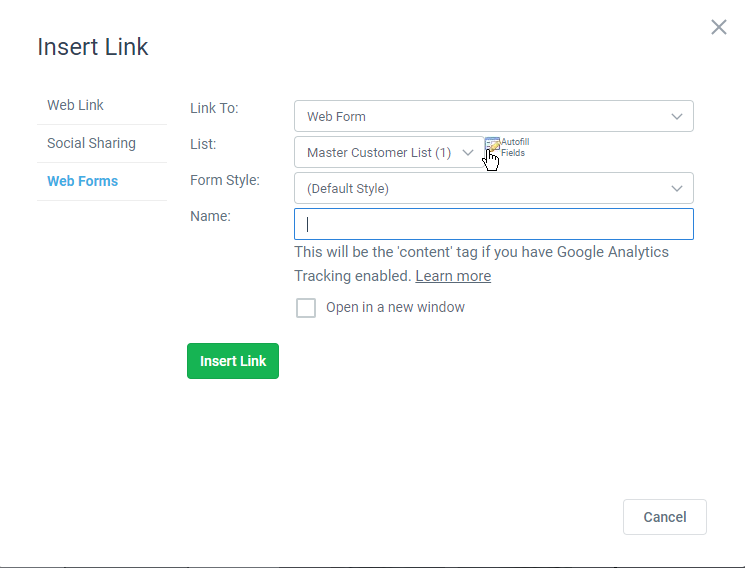Click the Google Analytics helper text
Screen dimensions: 745x568
tap(481, 252)
